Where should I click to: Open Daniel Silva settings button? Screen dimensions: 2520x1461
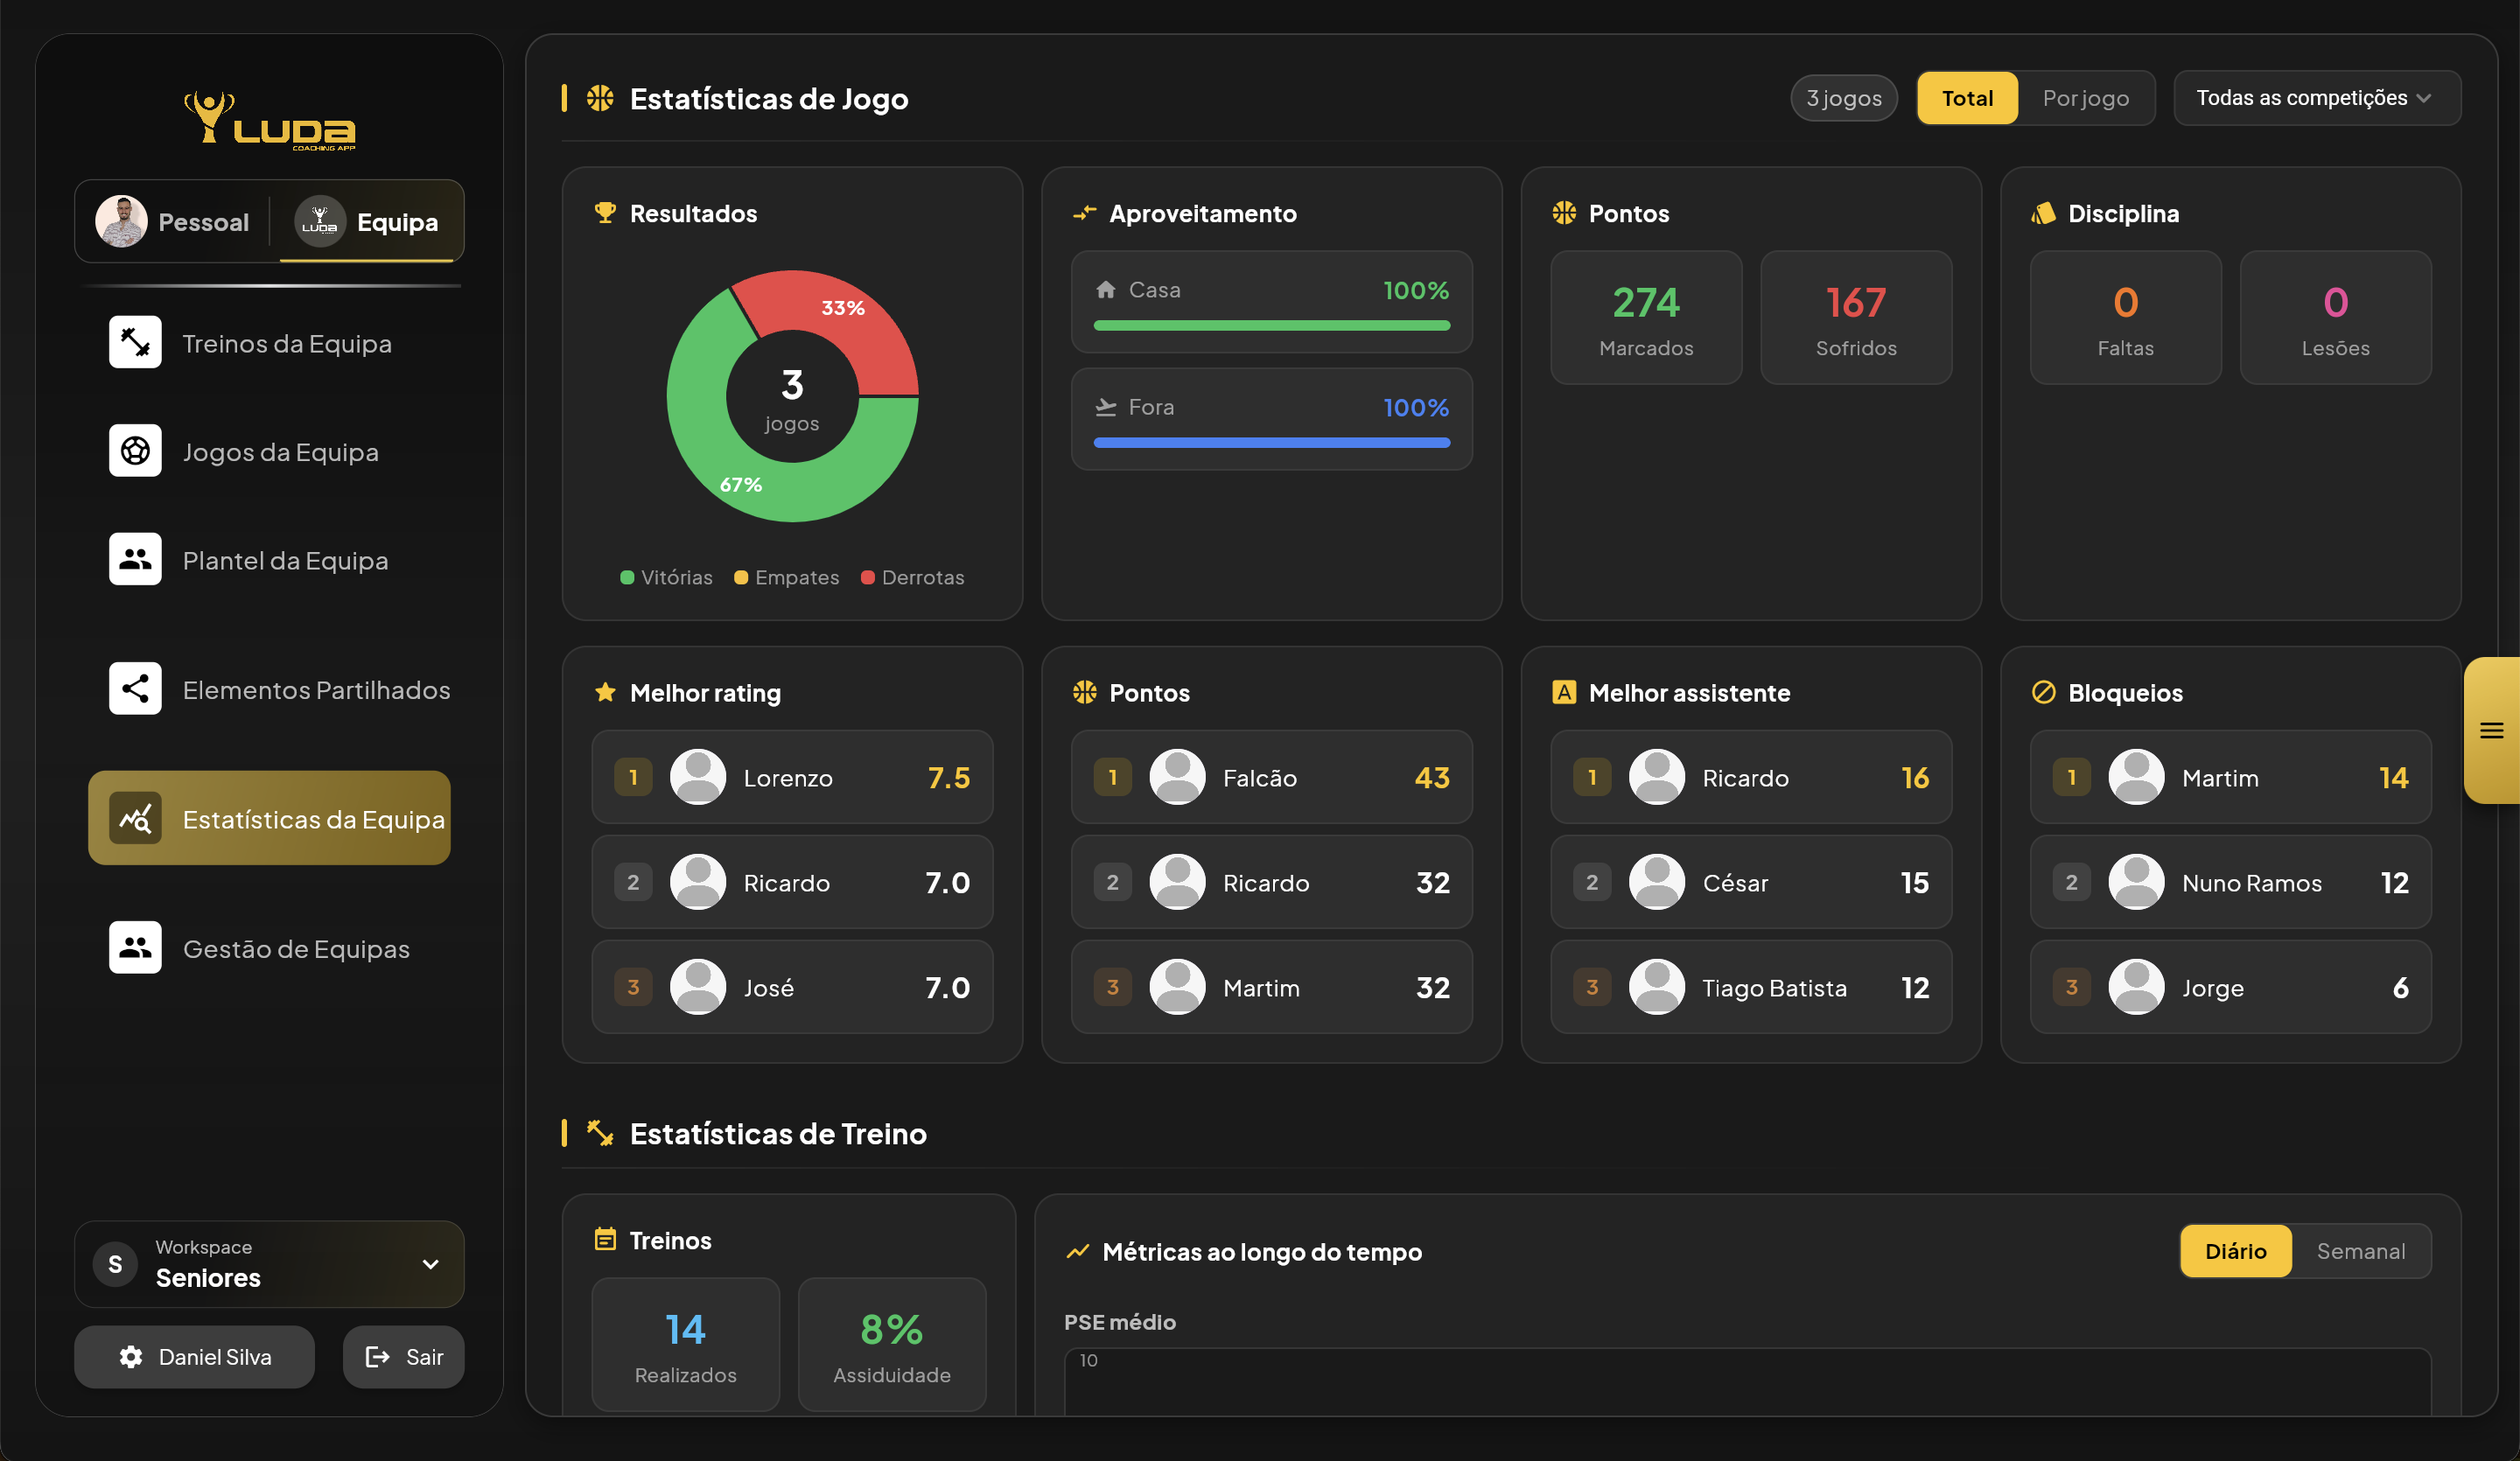(194, 1357)
